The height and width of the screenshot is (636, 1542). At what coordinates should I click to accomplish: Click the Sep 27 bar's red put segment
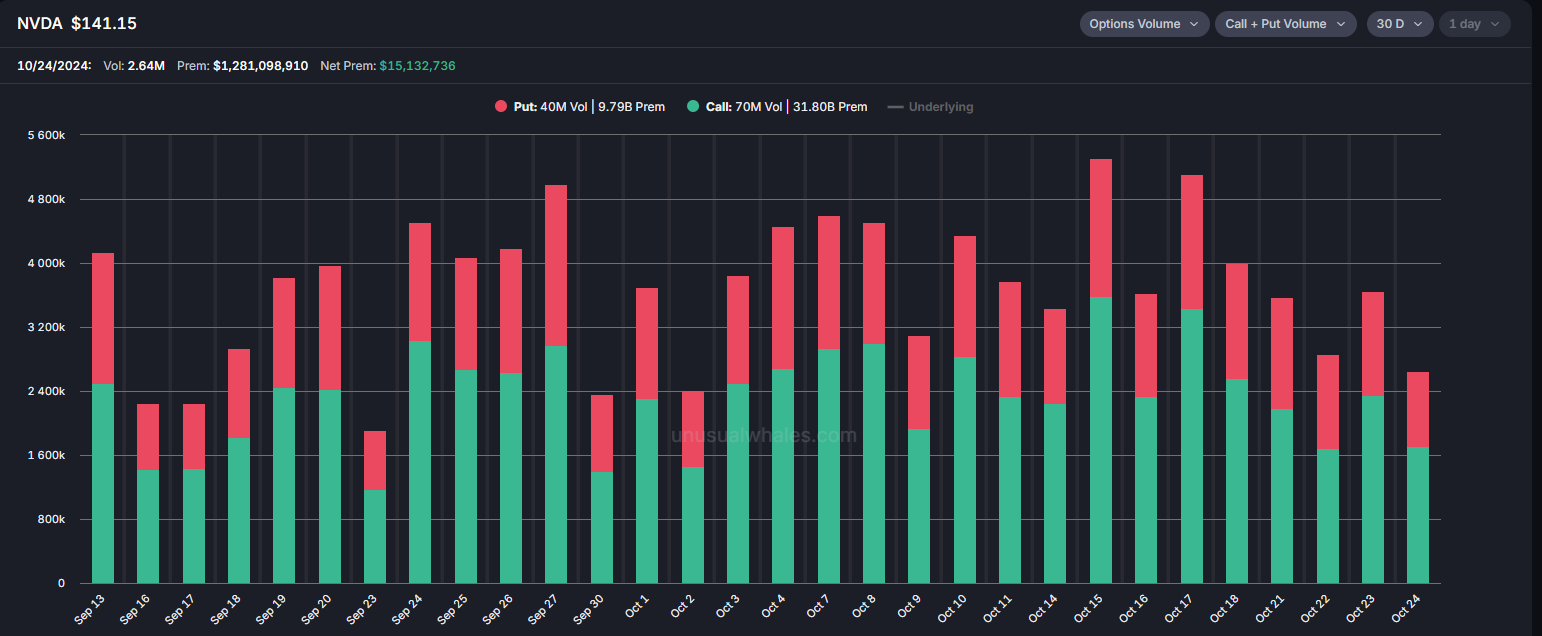click(556, 265)
